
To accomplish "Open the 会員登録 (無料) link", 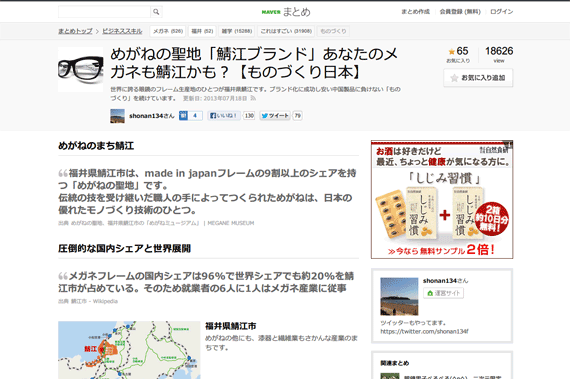I will [460, 12].
